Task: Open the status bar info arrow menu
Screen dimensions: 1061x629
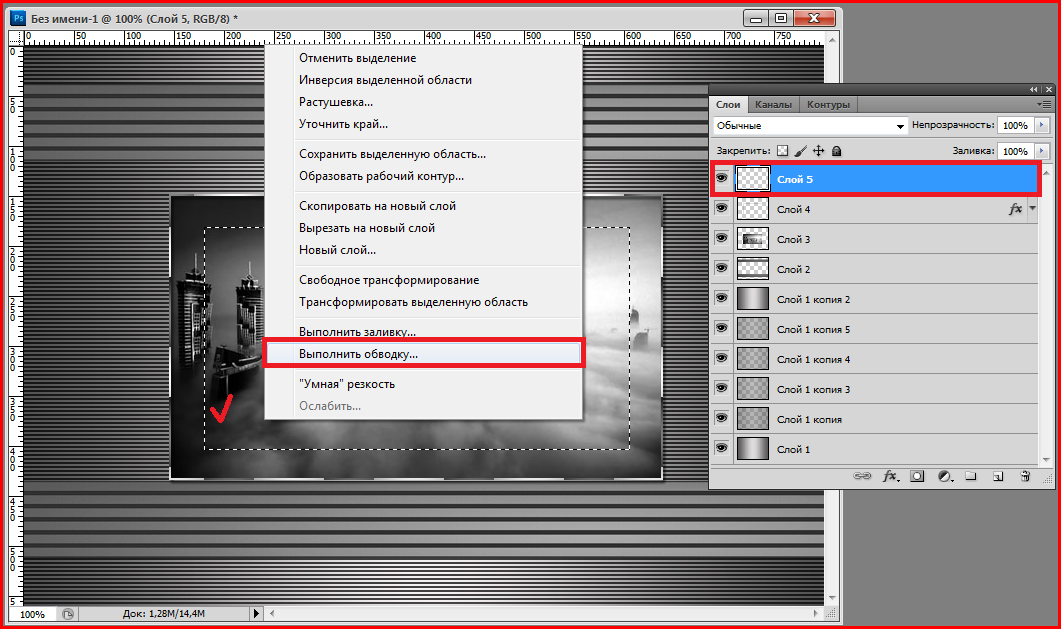Action: coord(256,613)
